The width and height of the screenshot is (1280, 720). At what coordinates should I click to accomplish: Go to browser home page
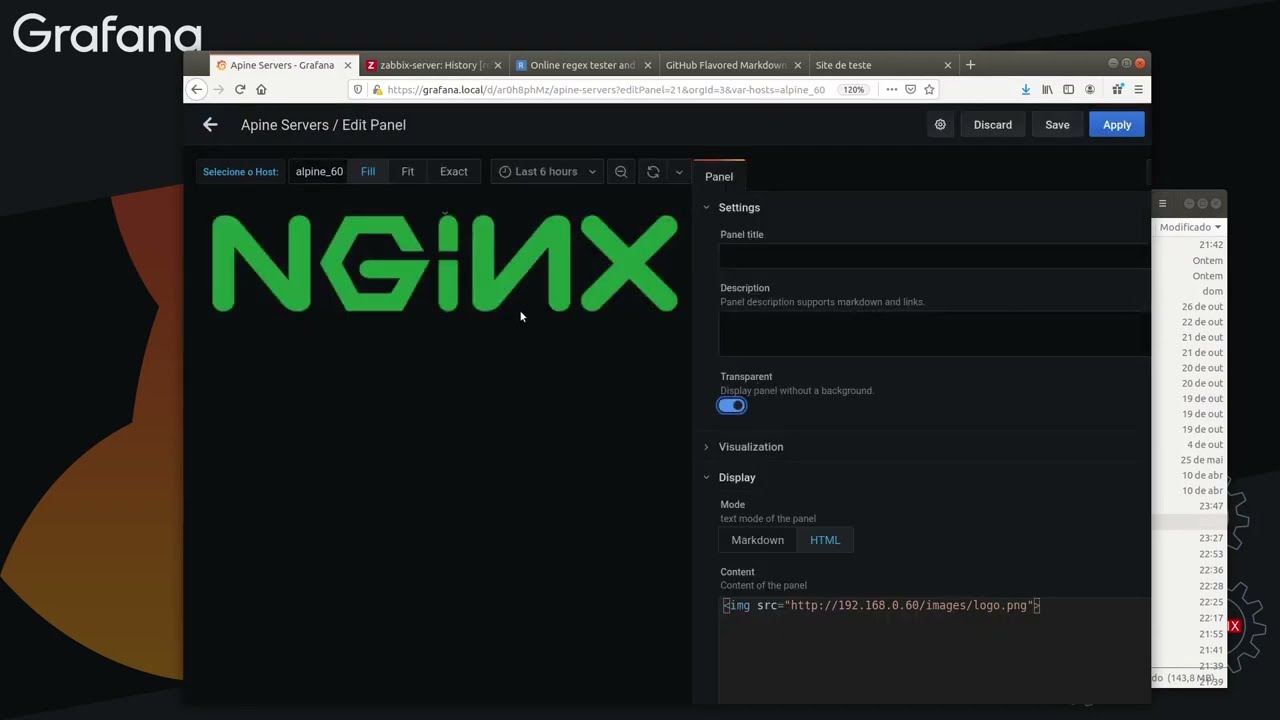click(x=261, y=89)
